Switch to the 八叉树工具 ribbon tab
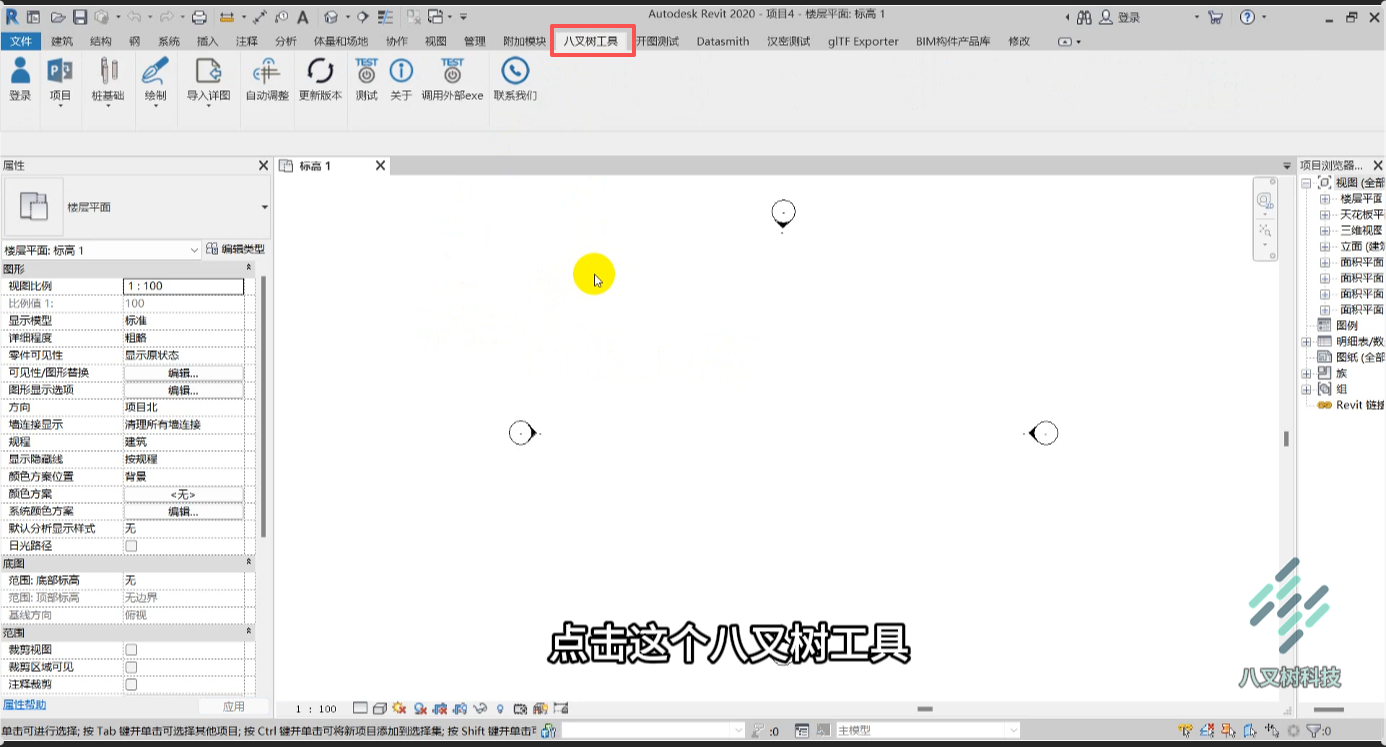Image resolution: width=1386 pixels, height=747 pixels. pos(591,41)
